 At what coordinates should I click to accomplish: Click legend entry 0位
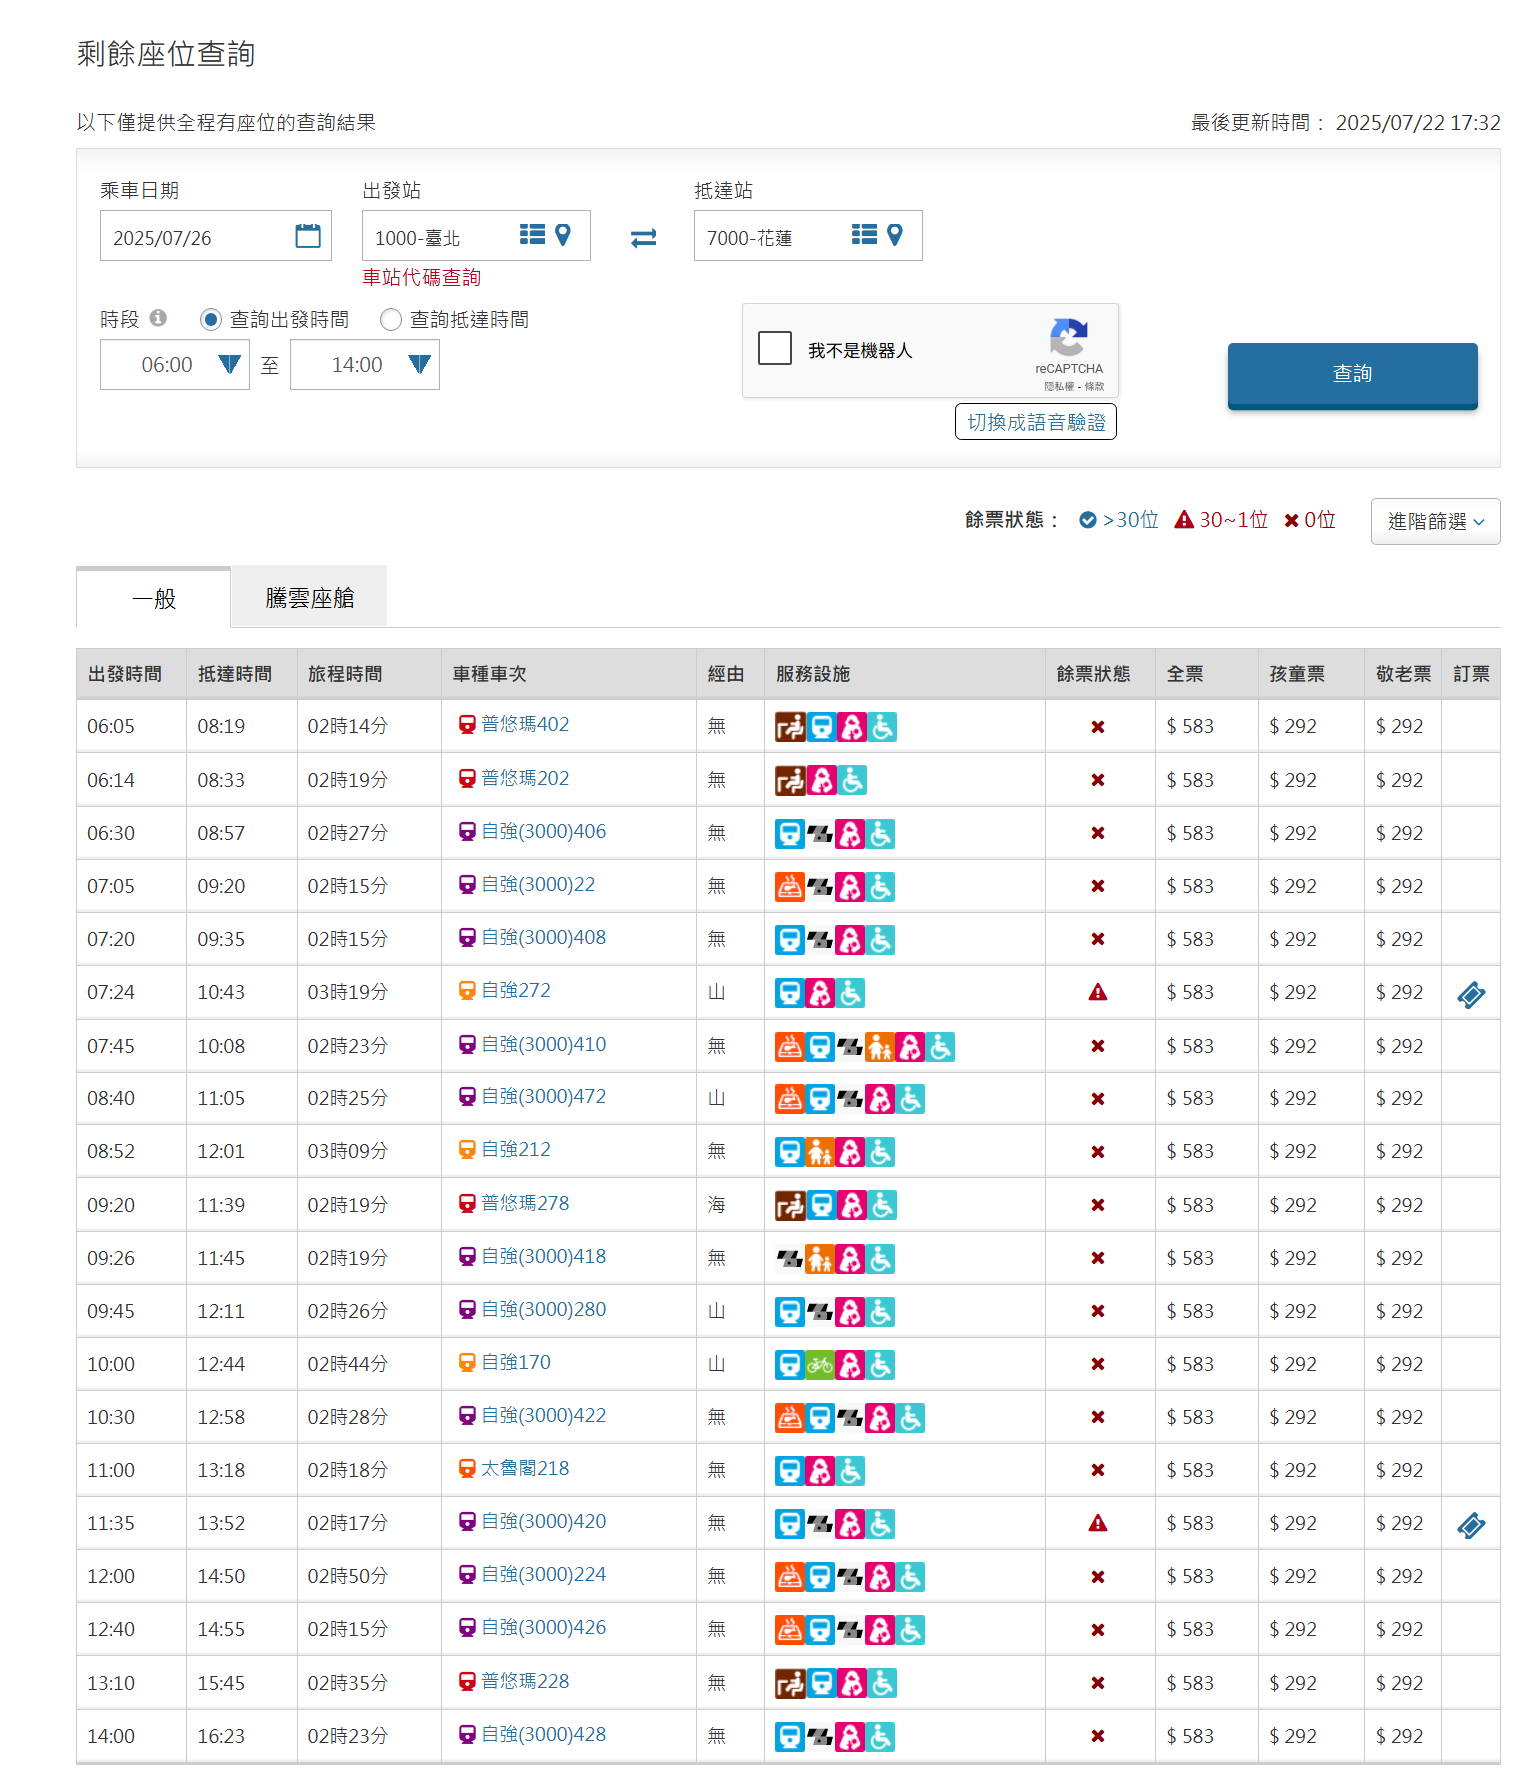coord(1310,520)
